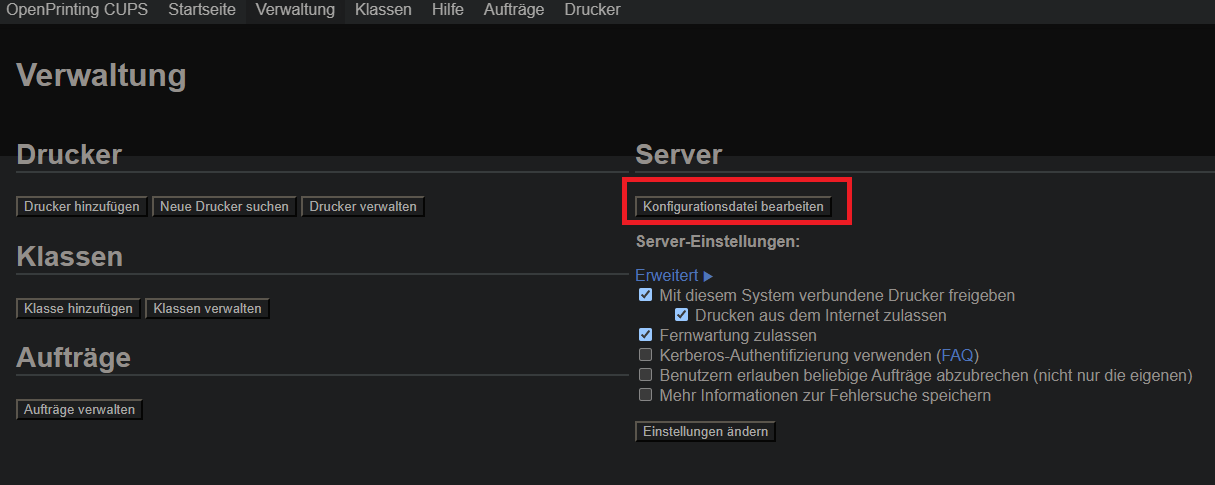Image resolution: width=1215 pixels, height=485 pixels.
Task: Click the OpenPrinting CUPS home link
Action: [77, 10]
